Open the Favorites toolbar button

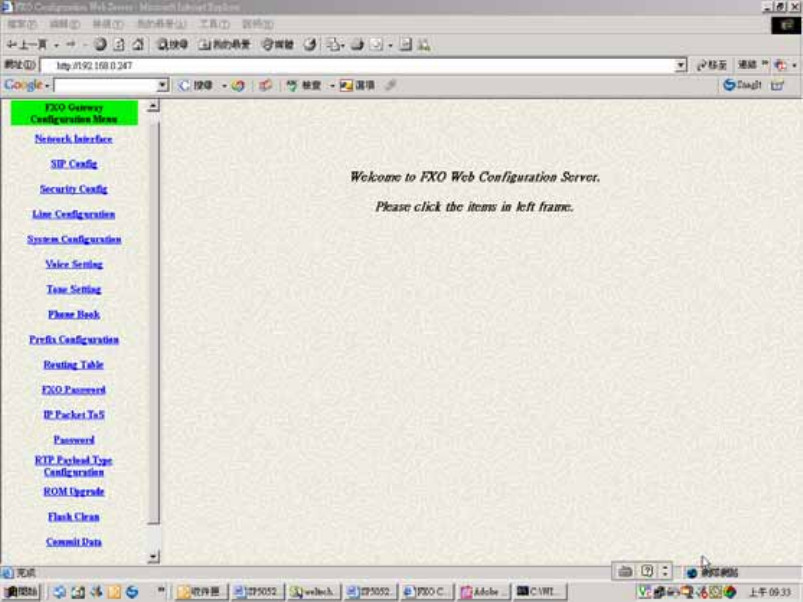224,45
